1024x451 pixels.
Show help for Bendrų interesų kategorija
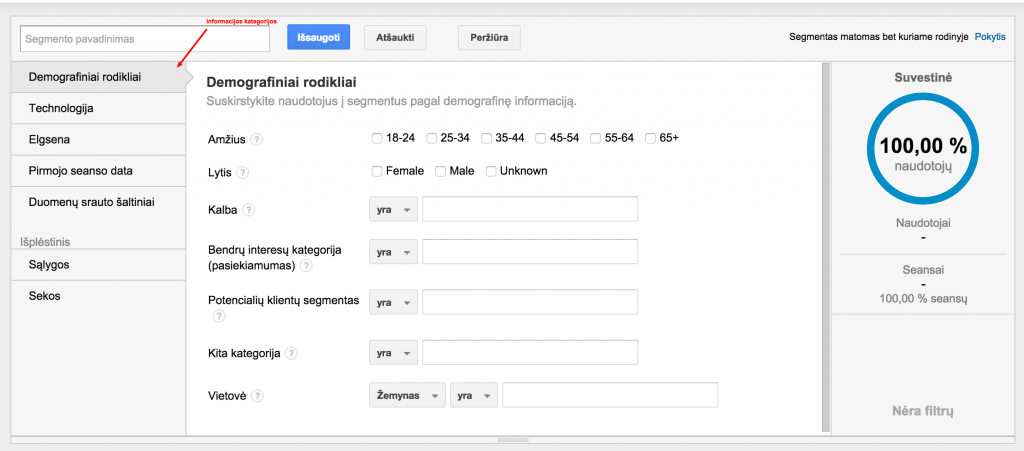point(306,266)
